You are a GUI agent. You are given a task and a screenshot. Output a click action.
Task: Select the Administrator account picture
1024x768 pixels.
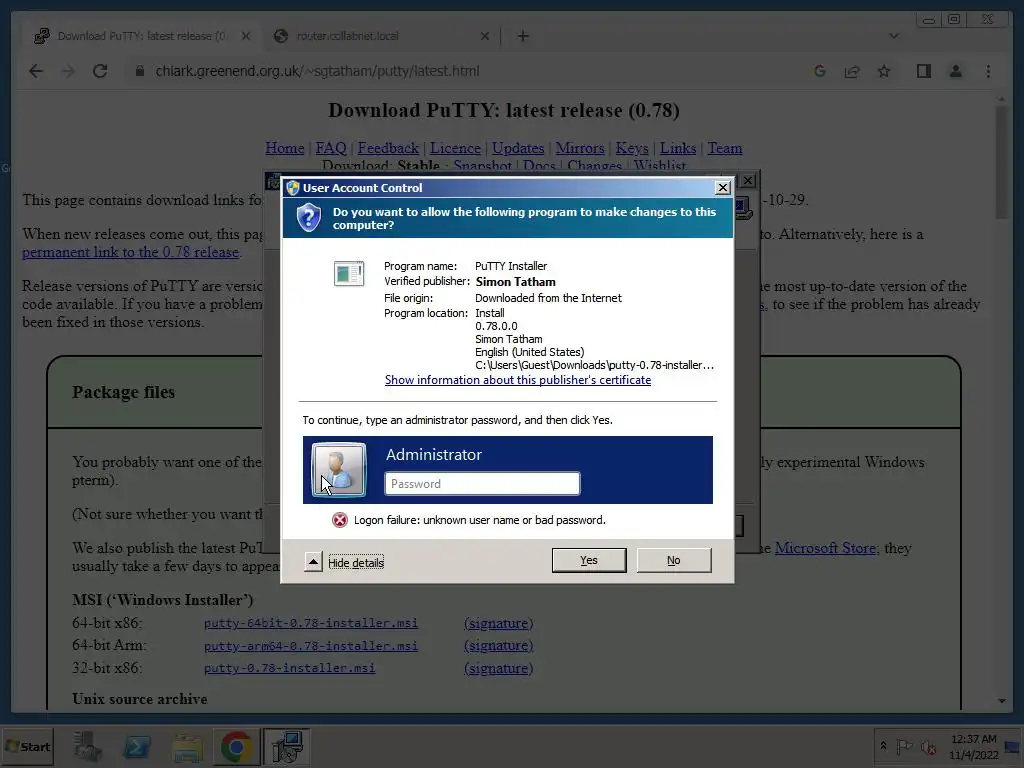pos(338,470)
